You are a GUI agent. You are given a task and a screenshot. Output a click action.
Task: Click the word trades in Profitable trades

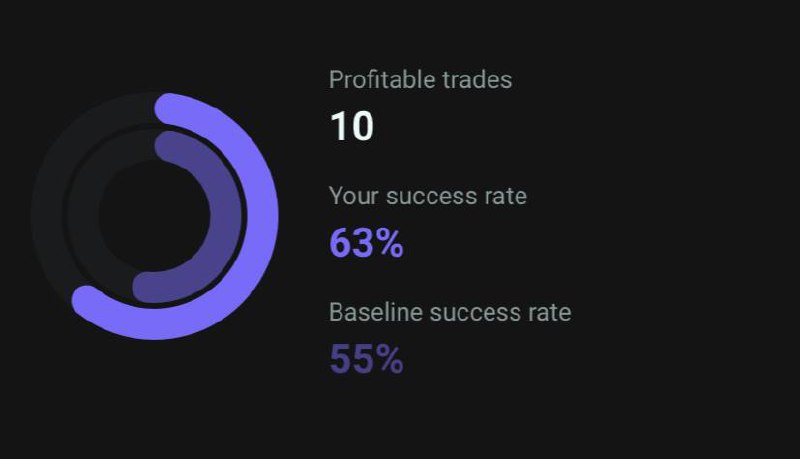tap(477, 80)
